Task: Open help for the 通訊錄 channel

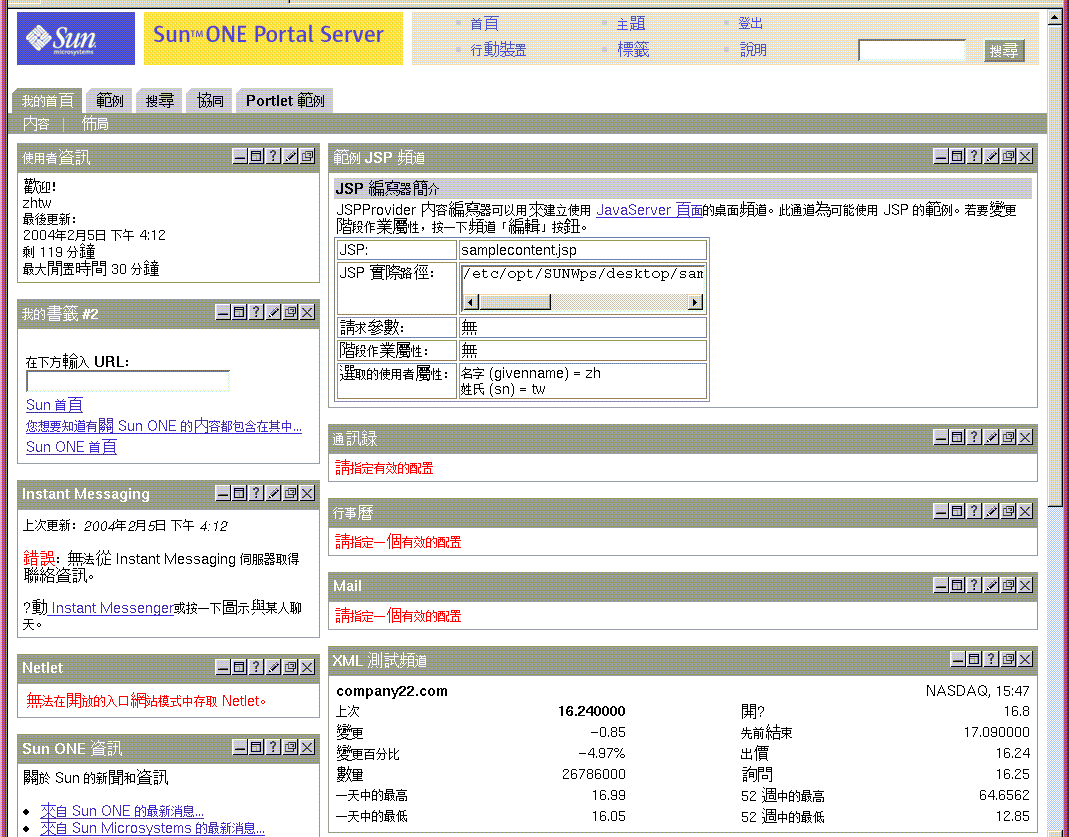Action: (974, 438)
